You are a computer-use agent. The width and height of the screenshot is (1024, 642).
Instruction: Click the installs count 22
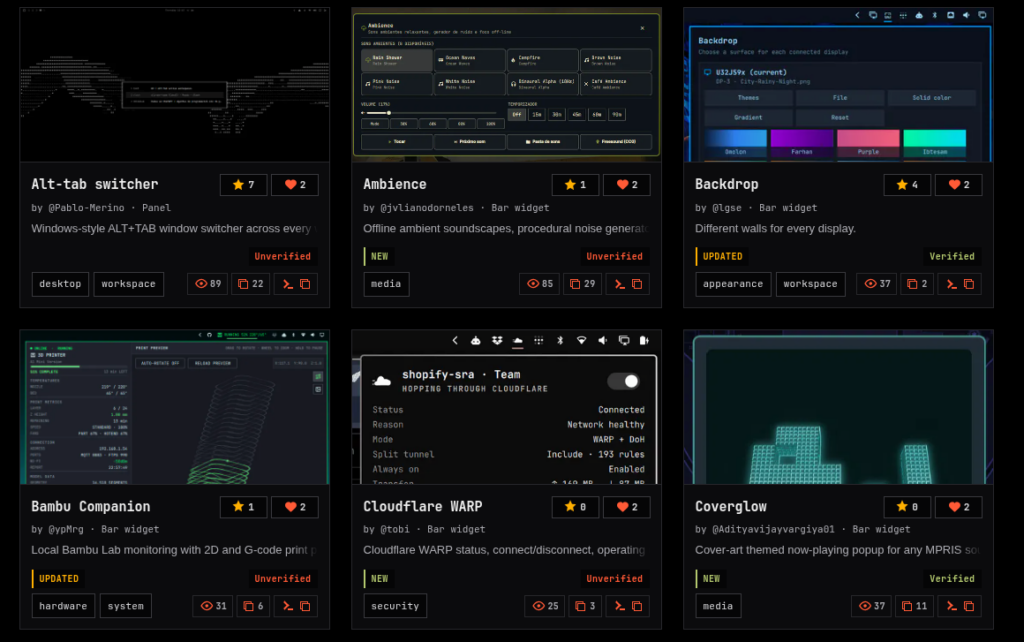[x=250, y=284]
